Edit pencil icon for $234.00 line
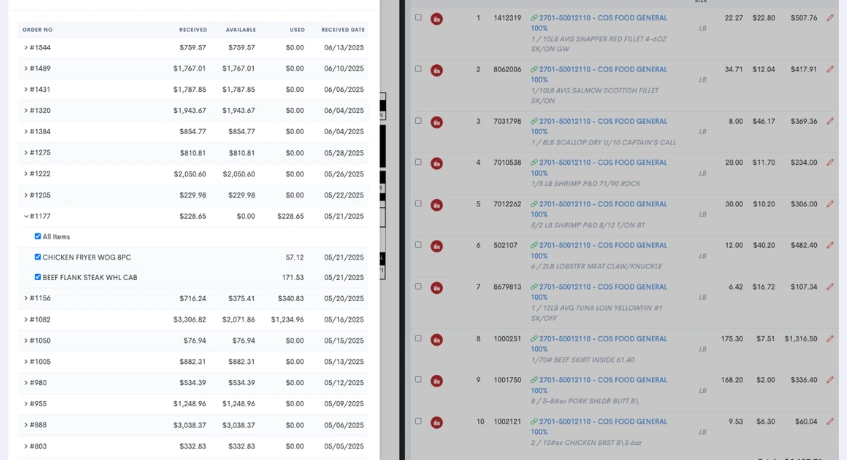 tap(830, 163)
